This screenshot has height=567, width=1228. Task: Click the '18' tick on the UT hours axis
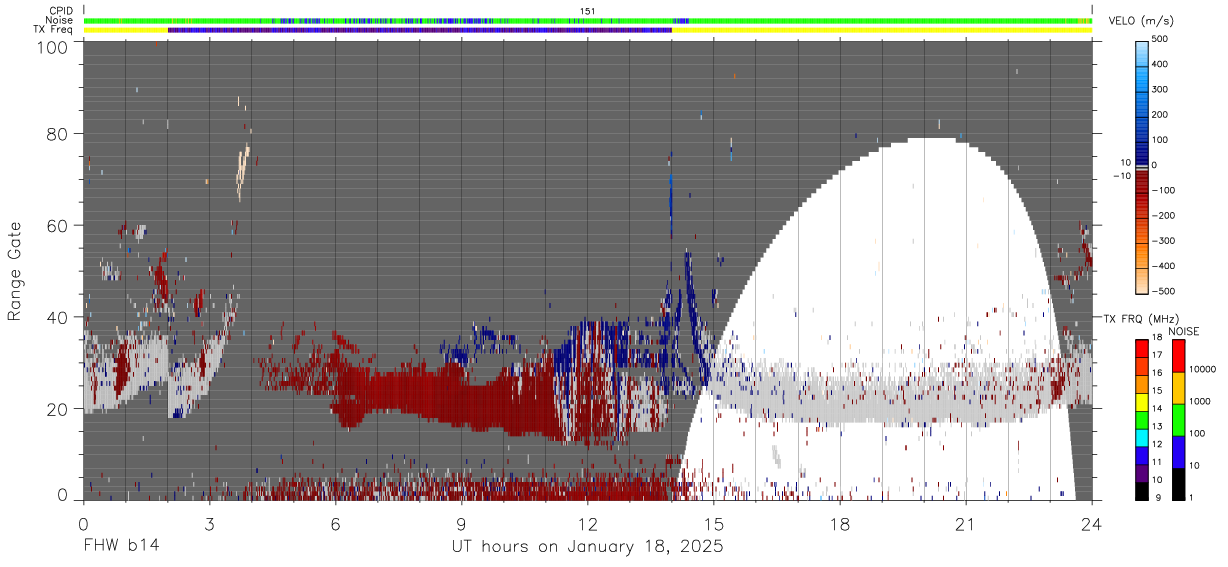click(x=840, y=523)
